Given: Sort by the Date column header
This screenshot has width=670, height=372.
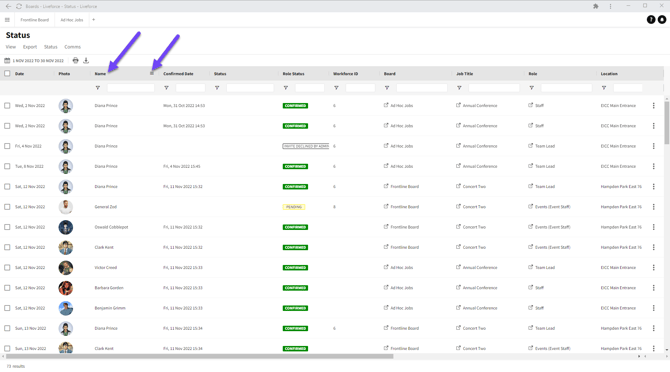Looking at the screenshot, I should (x=20, y=74).
